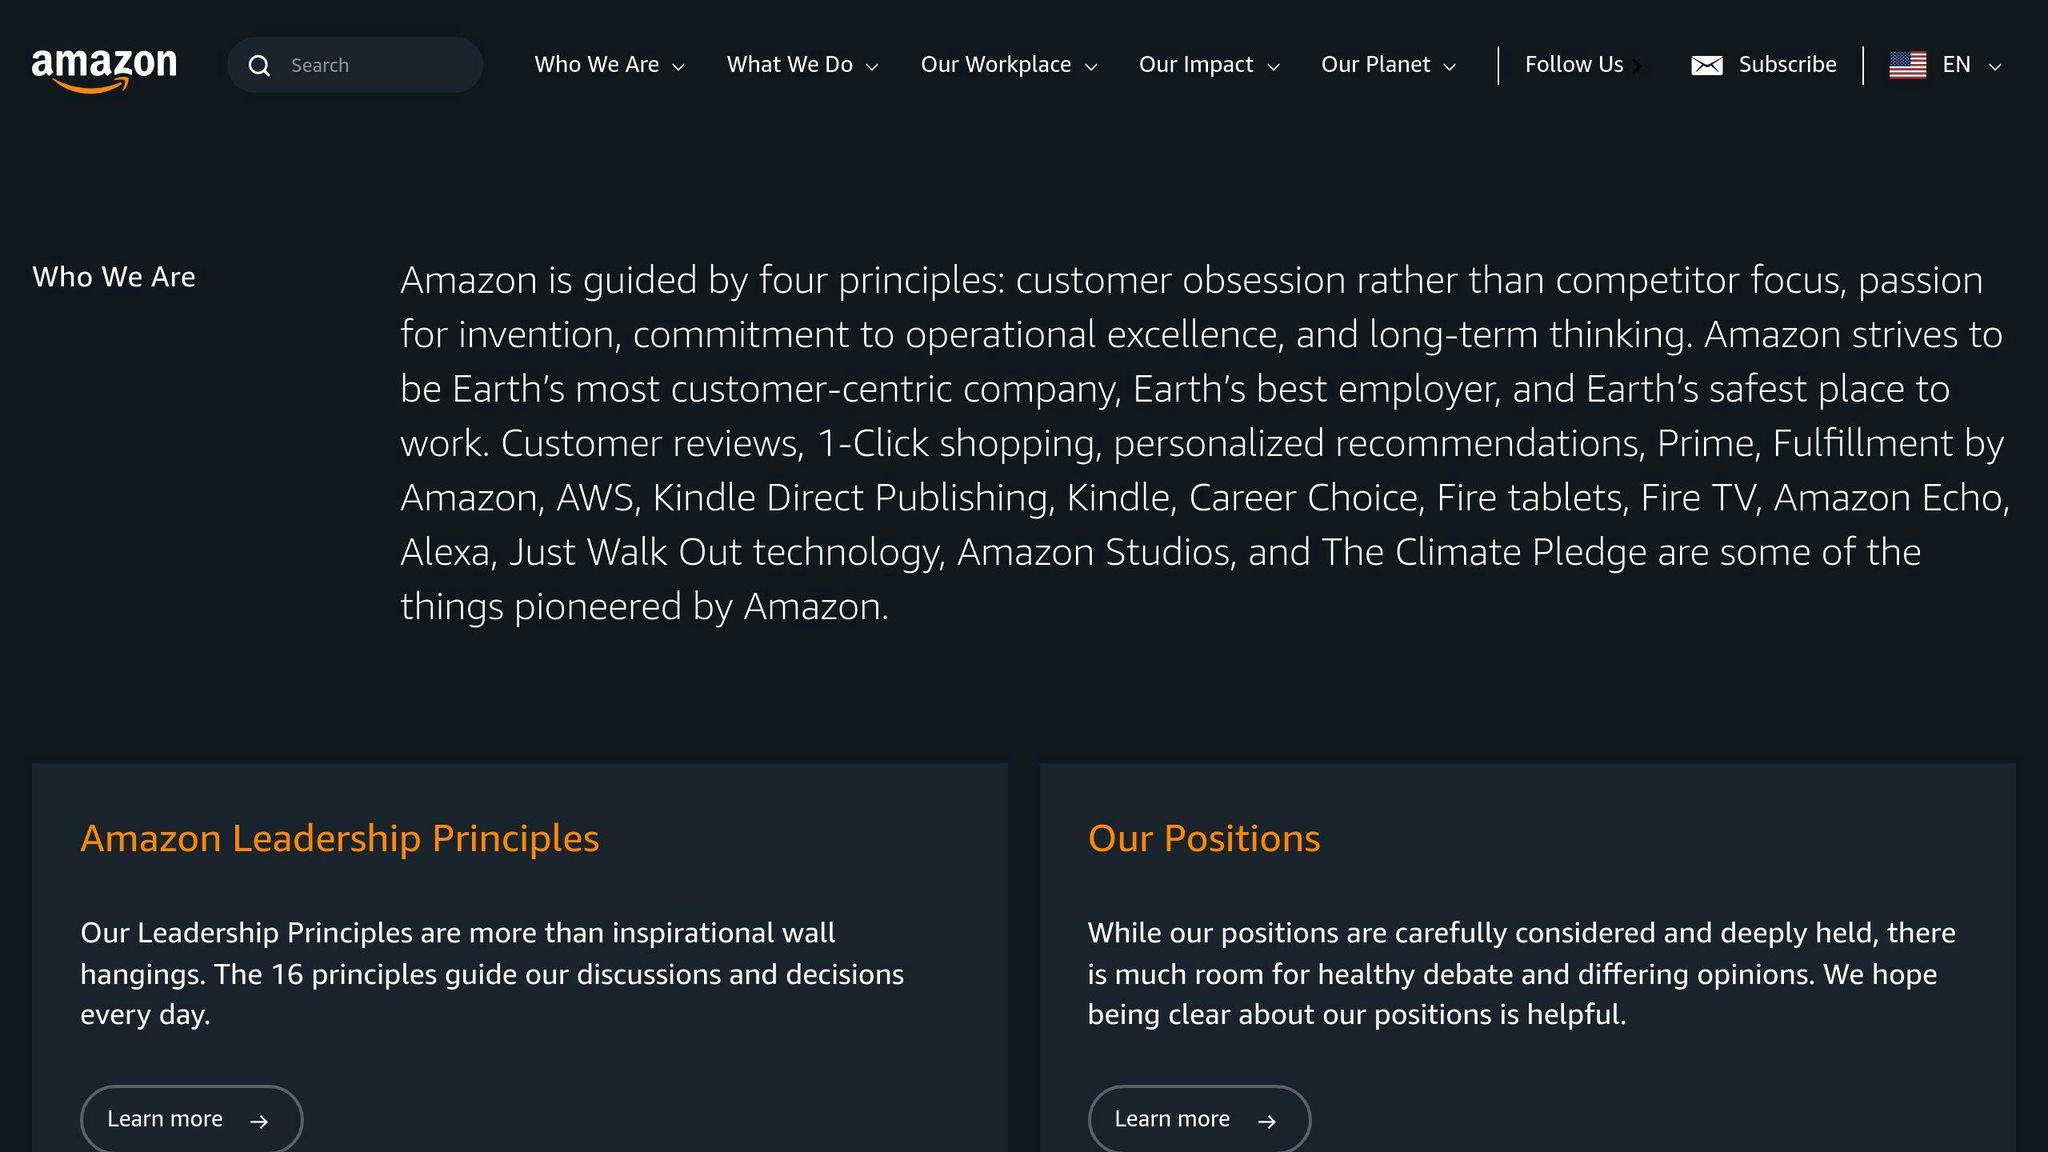Click inside the Search input field
The height and width of the screenshot is (1152, 2048).
[370, 64]
